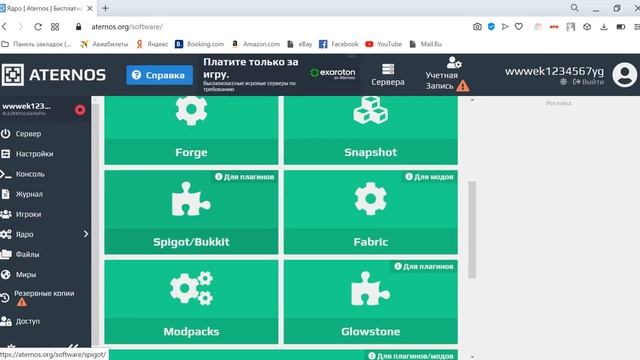Open the browser speed dial grid
640x360 pixels.
point(55,27)
